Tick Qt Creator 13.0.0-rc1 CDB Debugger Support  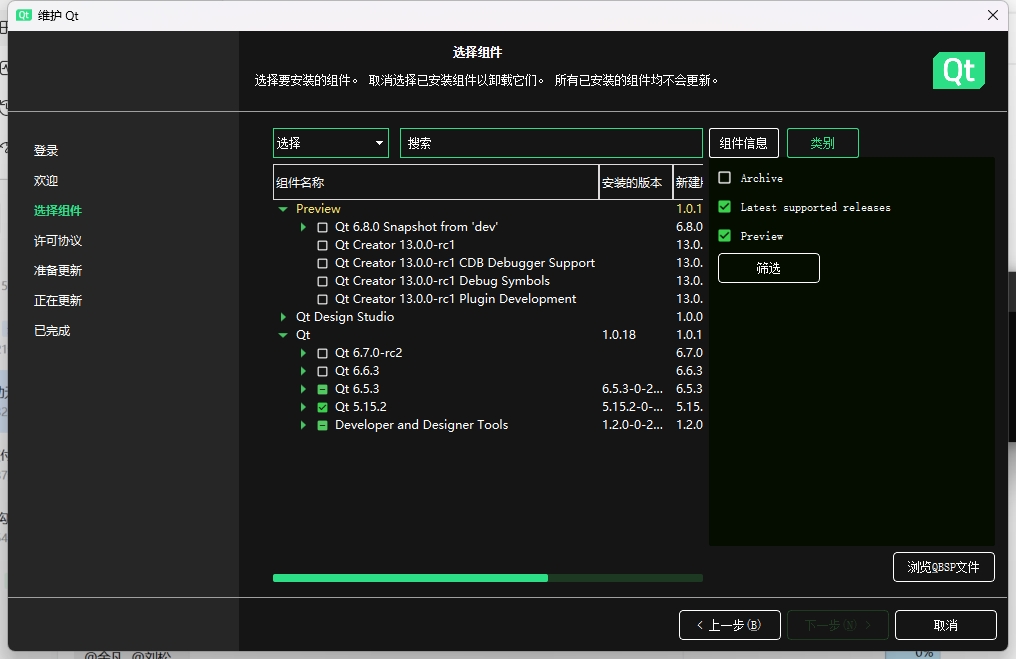pos(322,264)
